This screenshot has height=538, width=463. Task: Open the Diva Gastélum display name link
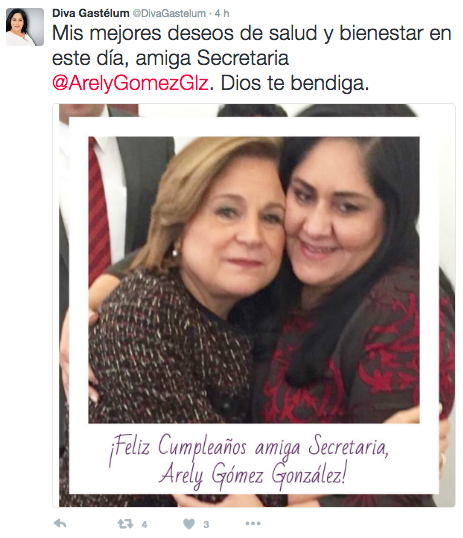tap(91, 13)
